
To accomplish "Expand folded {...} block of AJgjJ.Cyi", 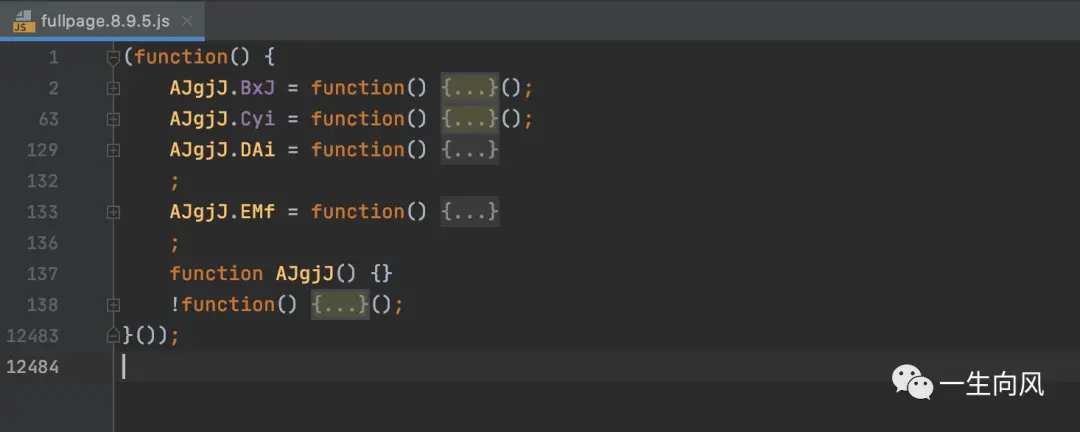I will [470, 119].
